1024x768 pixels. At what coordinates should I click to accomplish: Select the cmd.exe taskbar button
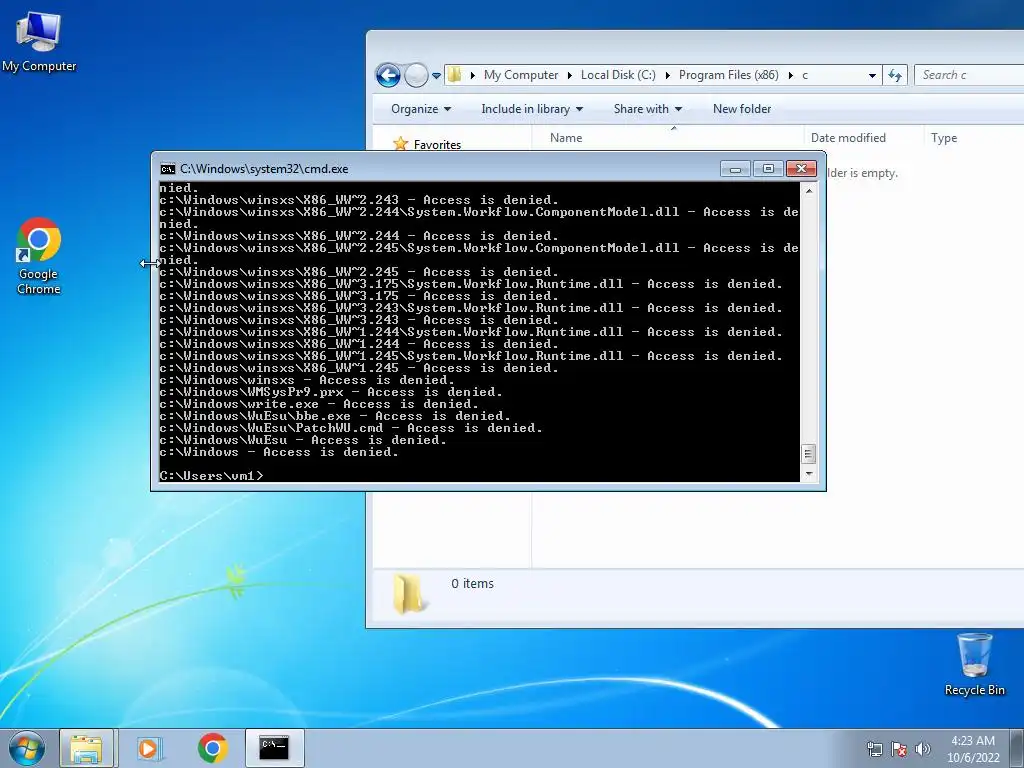[x=274, y=748]
